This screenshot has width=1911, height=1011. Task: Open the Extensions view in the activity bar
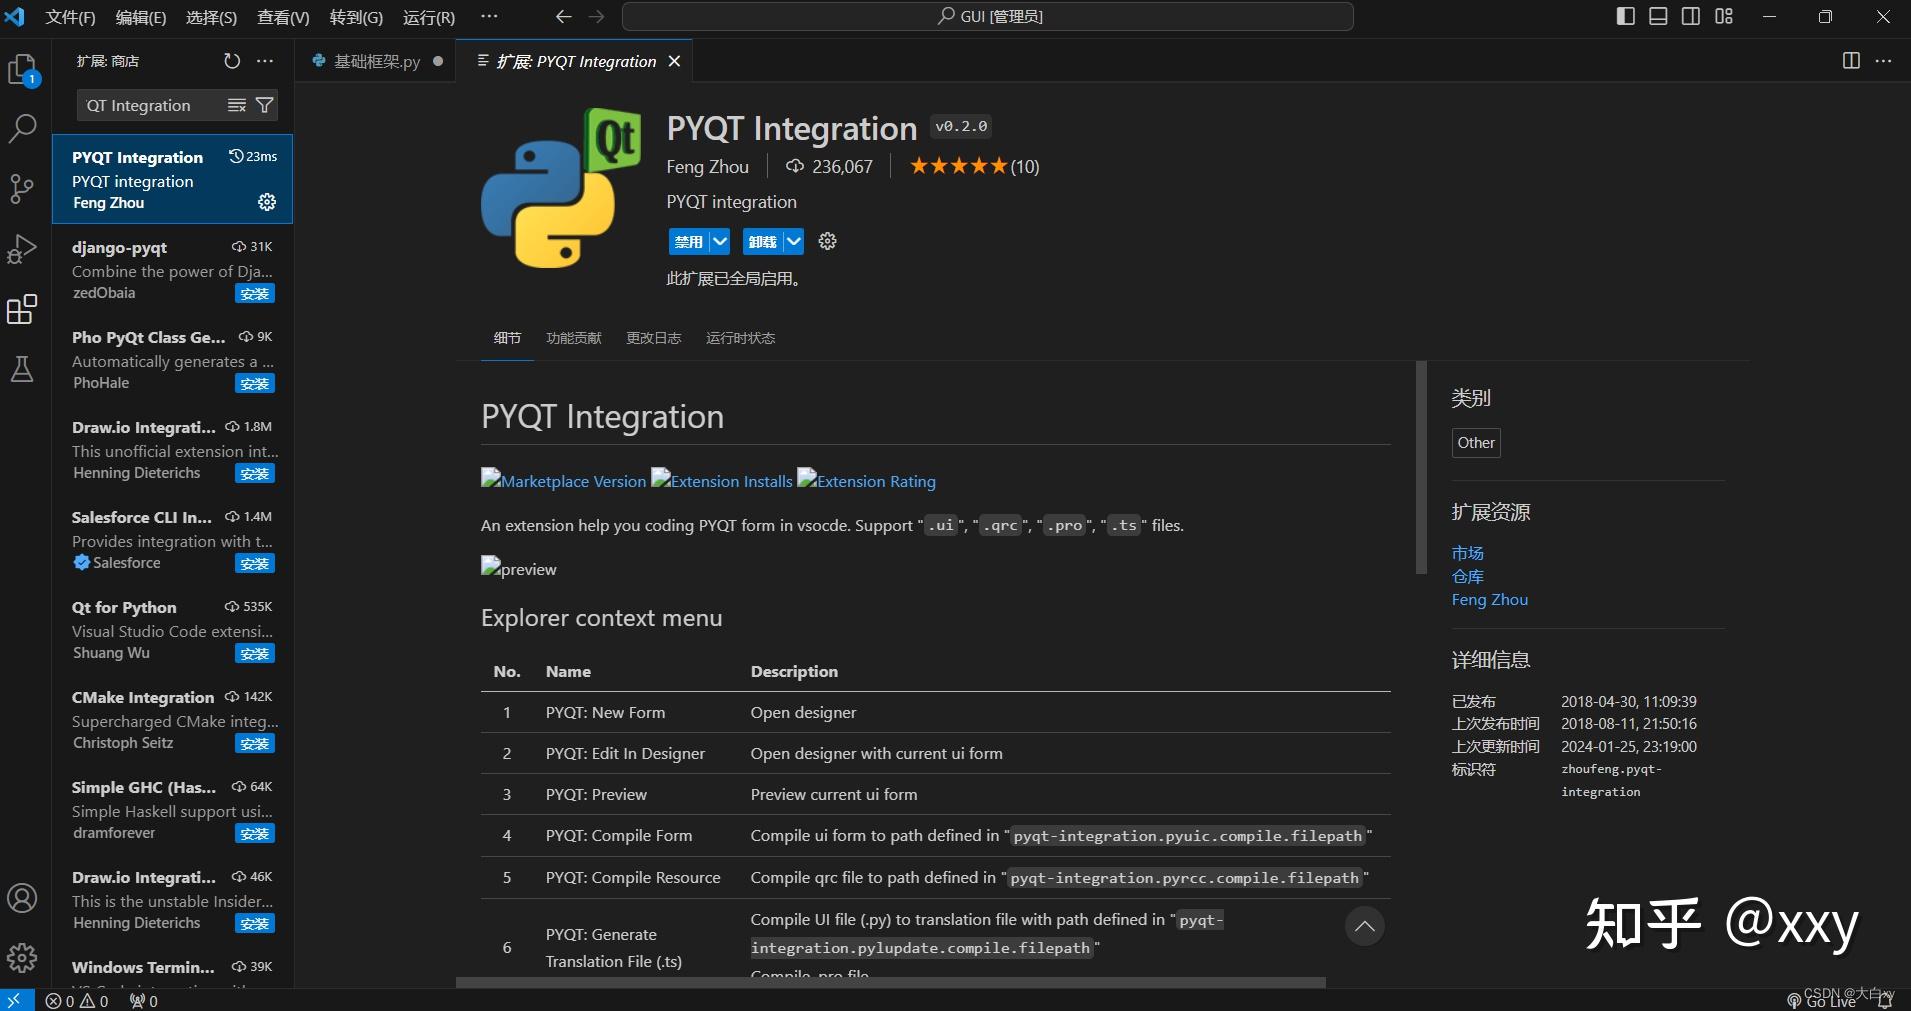point(22,310)
